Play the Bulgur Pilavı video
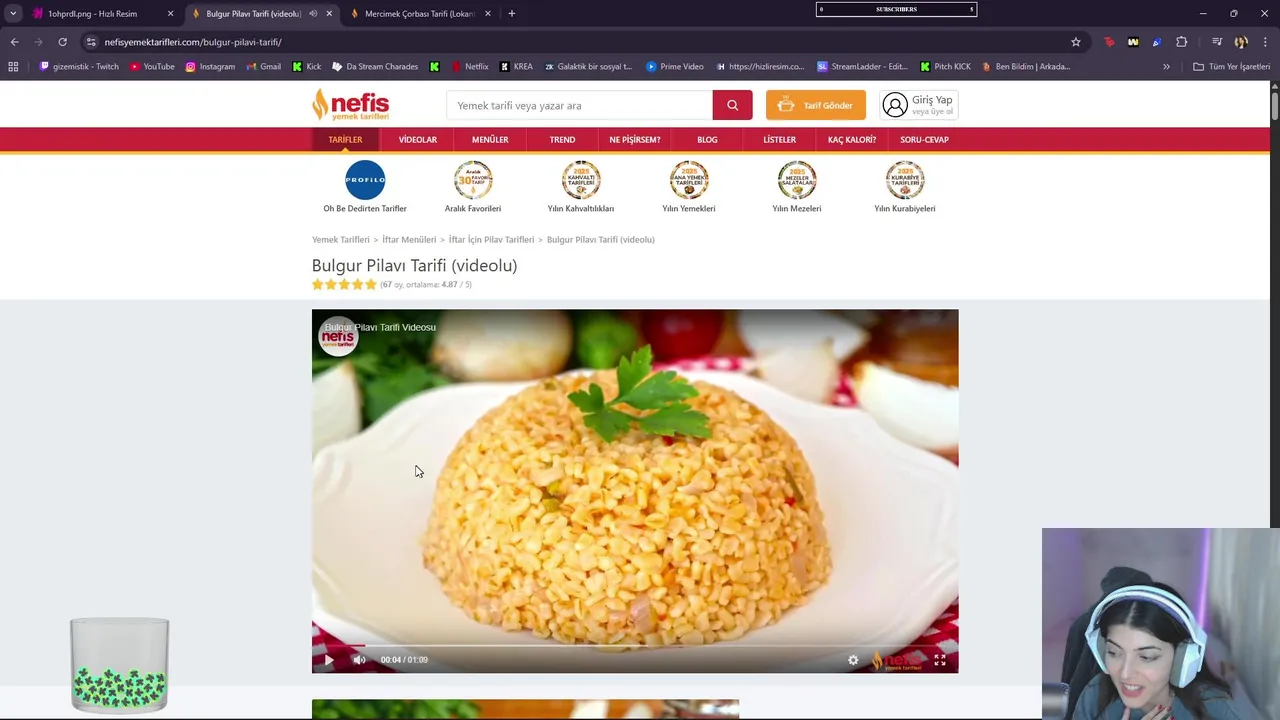Image resolution: width=1280 pixels, height=720 pixels. [x=329, y=660]
